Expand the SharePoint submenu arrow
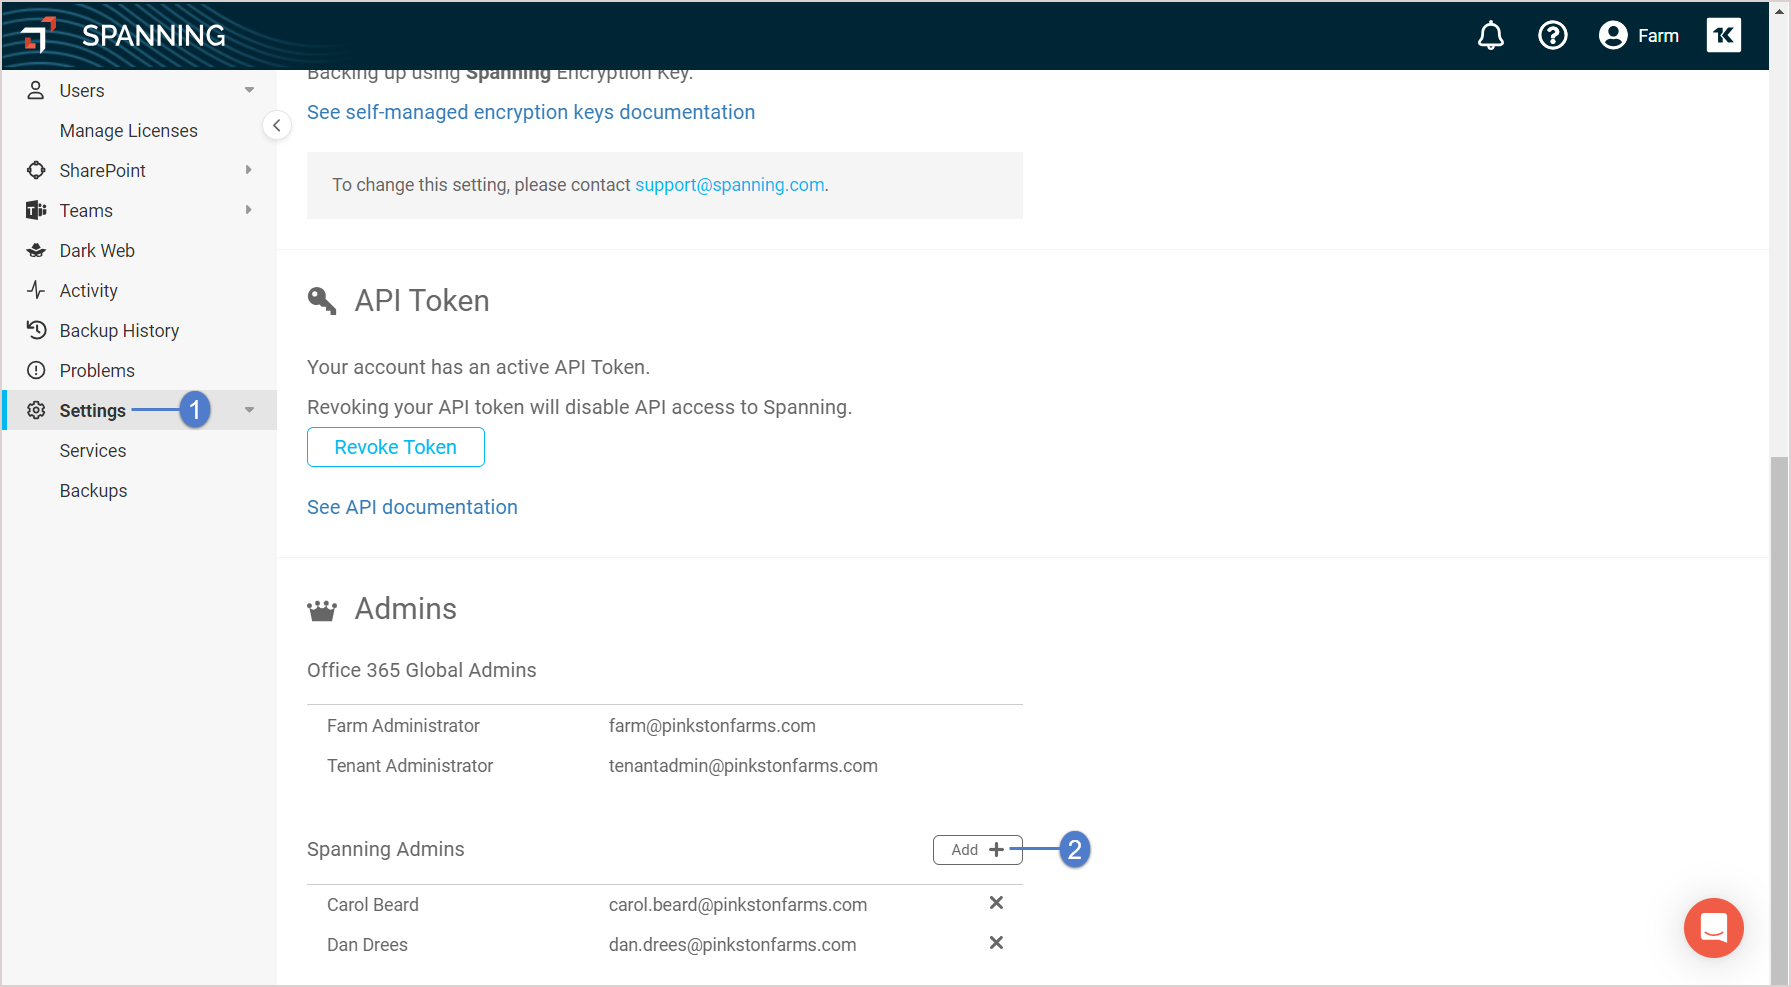The width and height of the screenshot is (1791, 987). pyautogui.click(x=249, y=170)
